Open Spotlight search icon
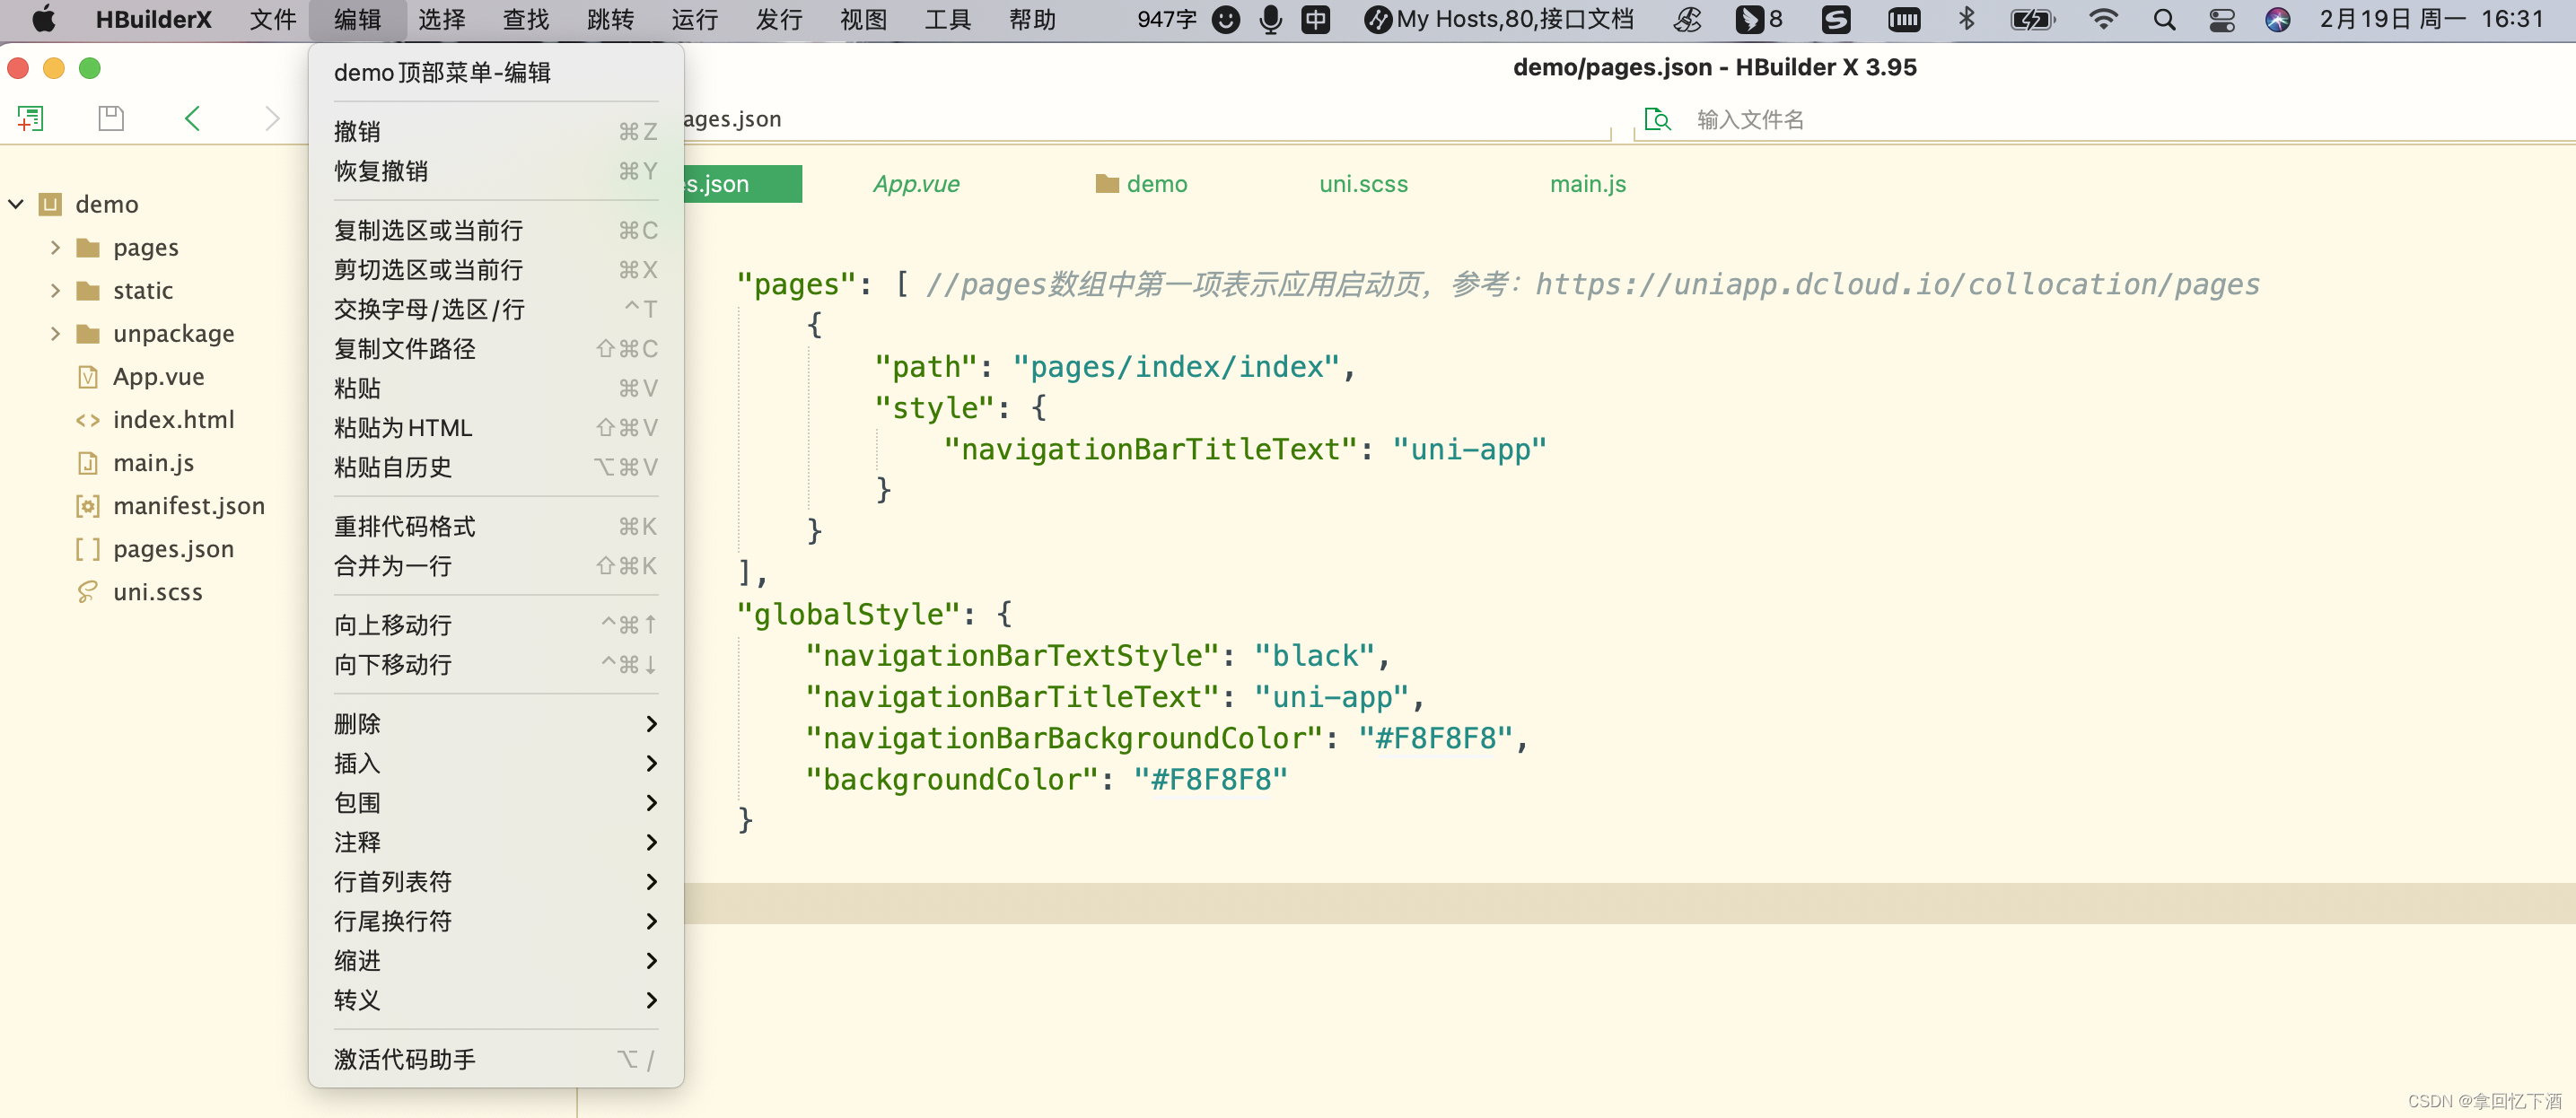Image resolution: width=2576 pixels, height=1118 pixels. 2164,19
